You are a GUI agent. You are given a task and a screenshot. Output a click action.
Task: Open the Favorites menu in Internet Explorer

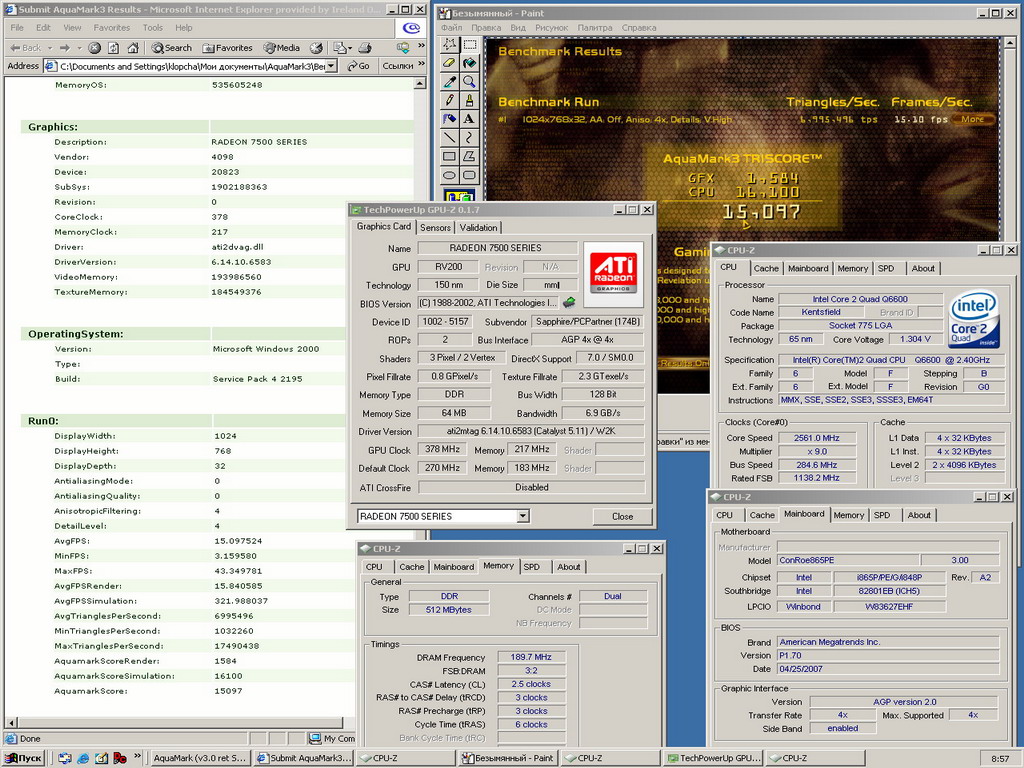(112, 28)
